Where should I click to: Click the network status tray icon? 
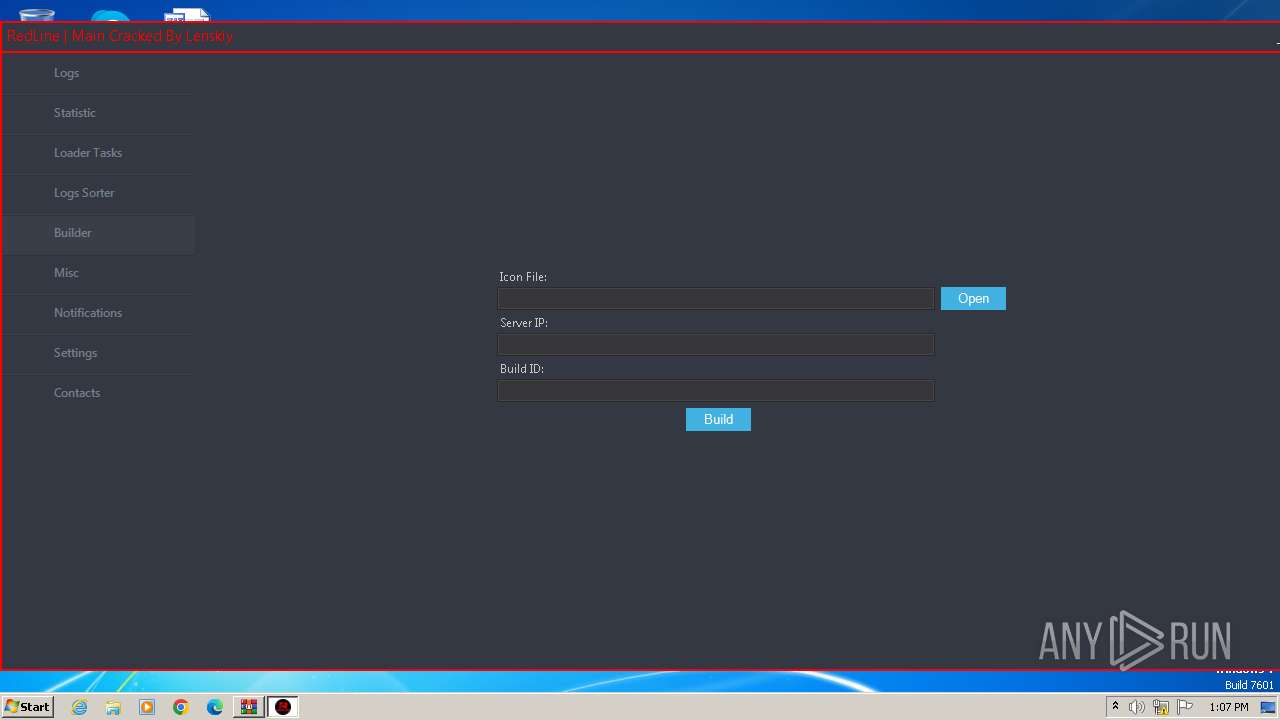[1161, 707]
